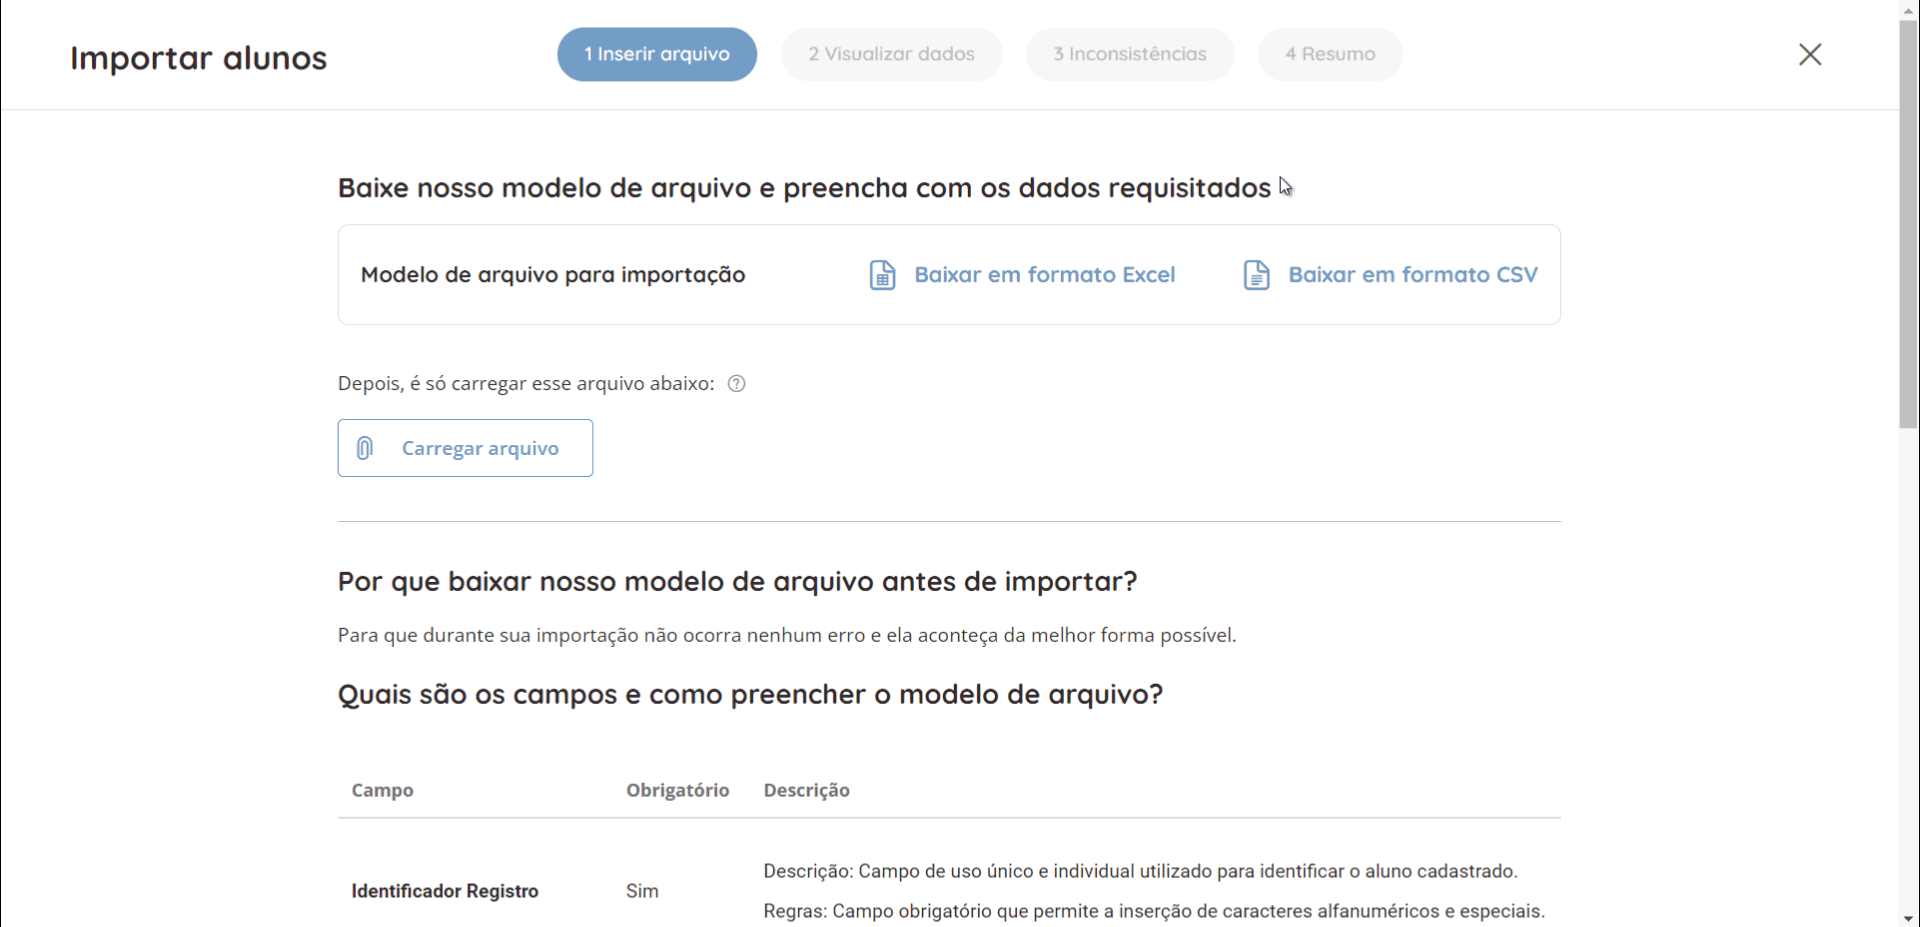Screen dimensions: 1920x927
Task: Download template via Baixar em formato CSV
Action: pos(1412,275)
